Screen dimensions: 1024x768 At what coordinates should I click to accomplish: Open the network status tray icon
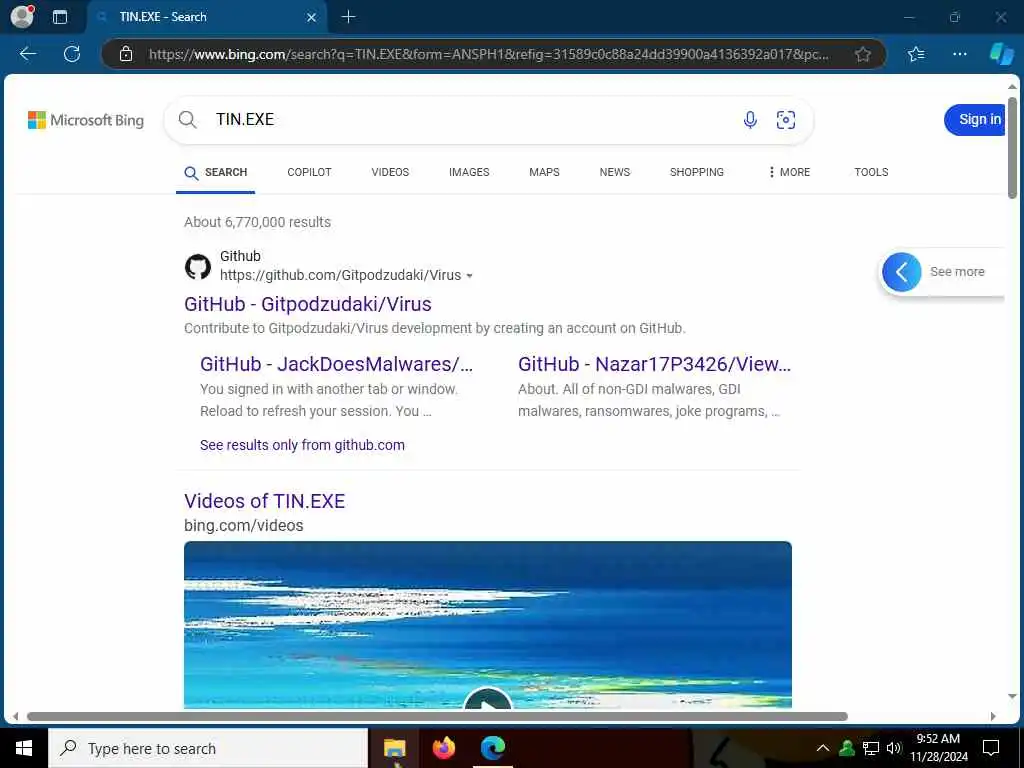[x=871, y=748]
